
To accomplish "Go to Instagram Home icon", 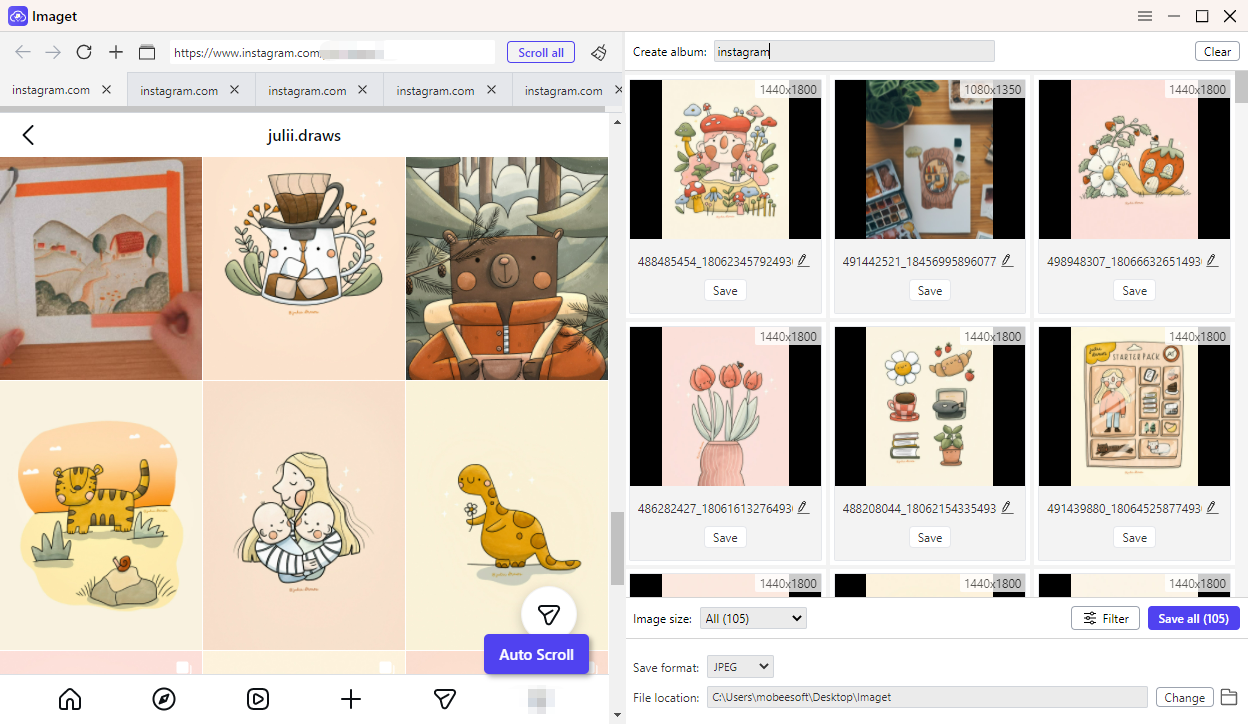I will click(x=70, y=699).
